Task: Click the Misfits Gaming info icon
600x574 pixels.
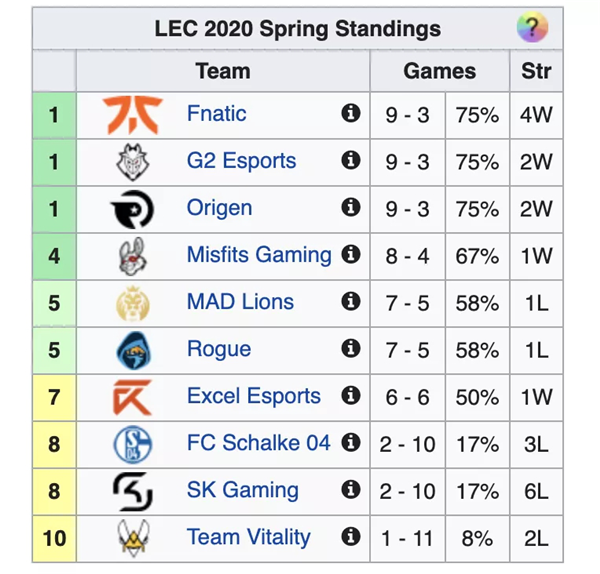Action: coord(351,254)
